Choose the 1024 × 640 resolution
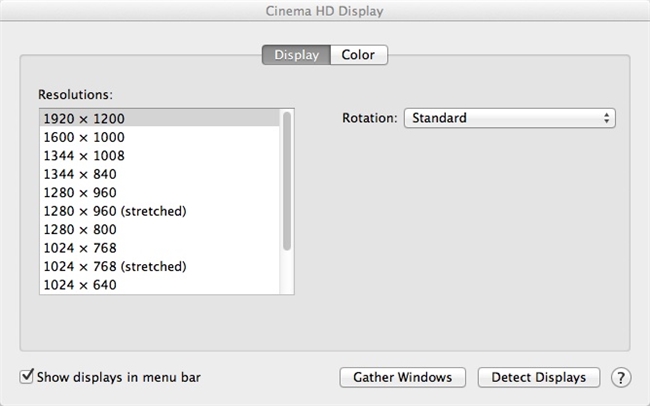This screenshot has height=406, width=650. point(80,285)
